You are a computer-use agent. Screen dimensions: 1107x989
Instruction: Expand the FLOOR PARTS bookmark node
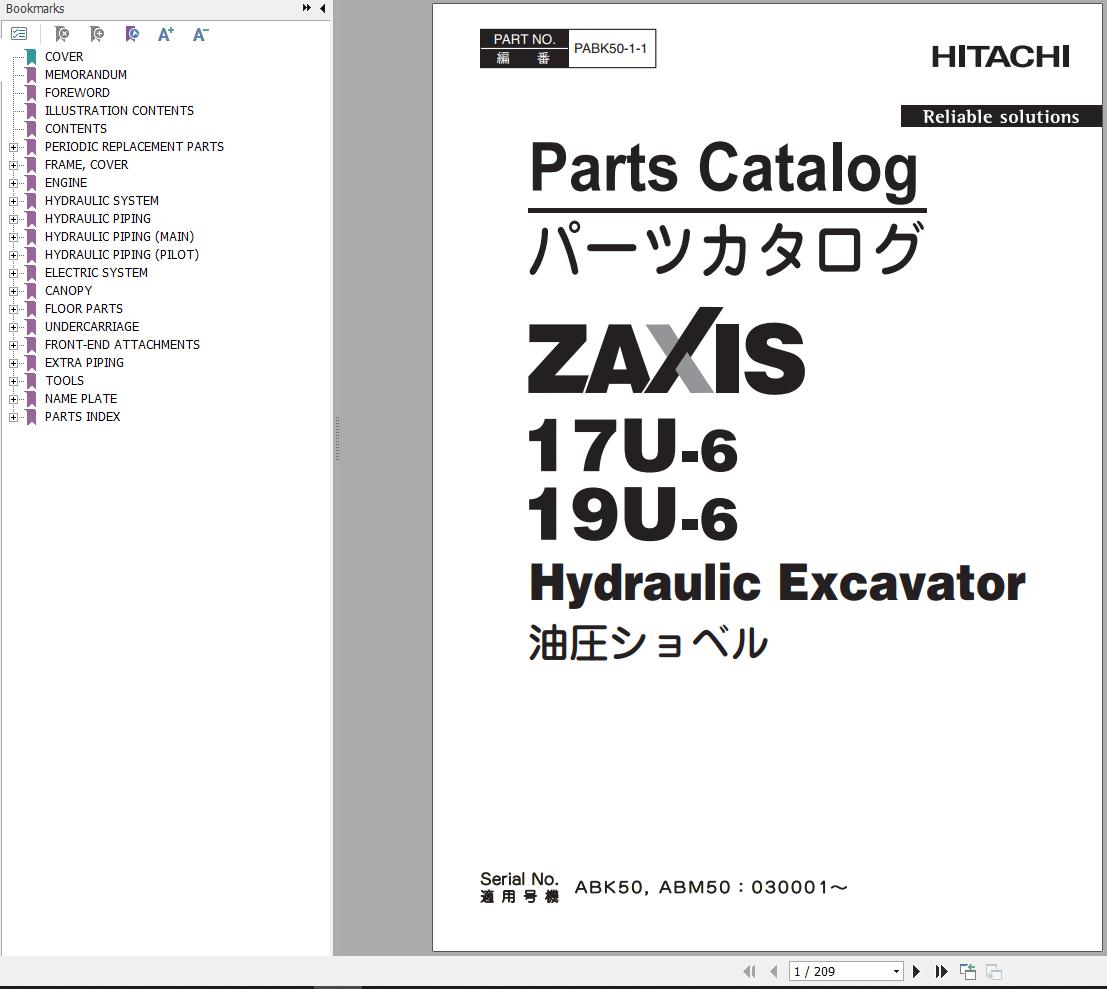click(x=13, y=309)
